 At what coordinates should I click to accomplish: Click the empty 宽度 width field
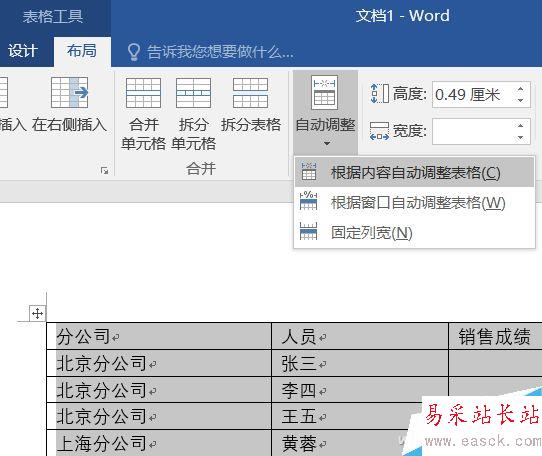[x=481, y=131]
